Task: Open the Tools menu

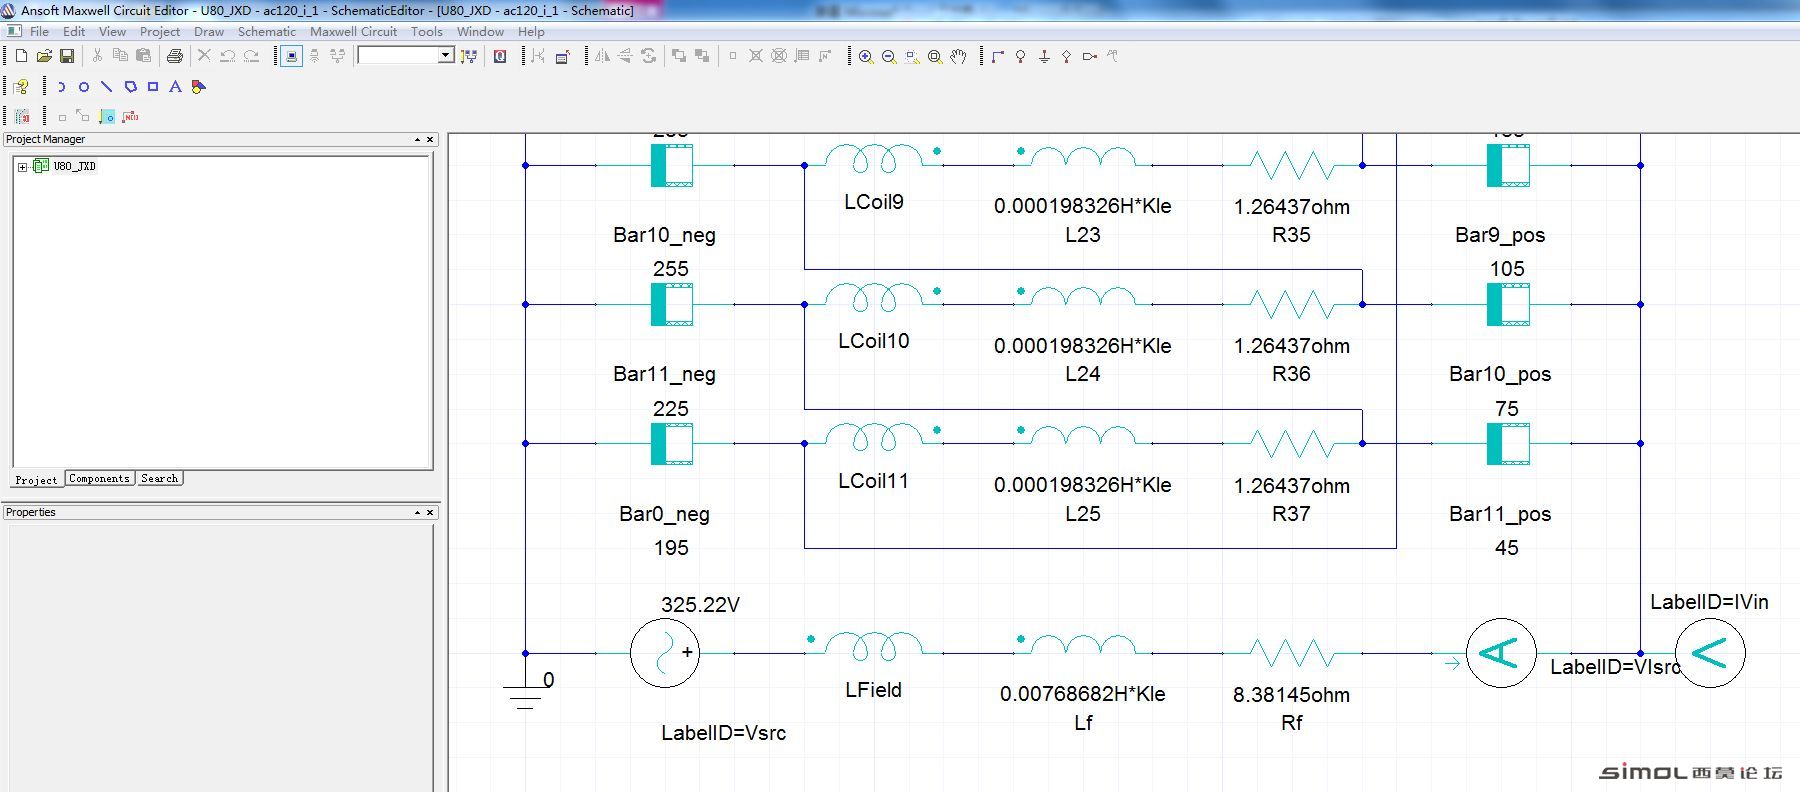Action: point(426,31)
